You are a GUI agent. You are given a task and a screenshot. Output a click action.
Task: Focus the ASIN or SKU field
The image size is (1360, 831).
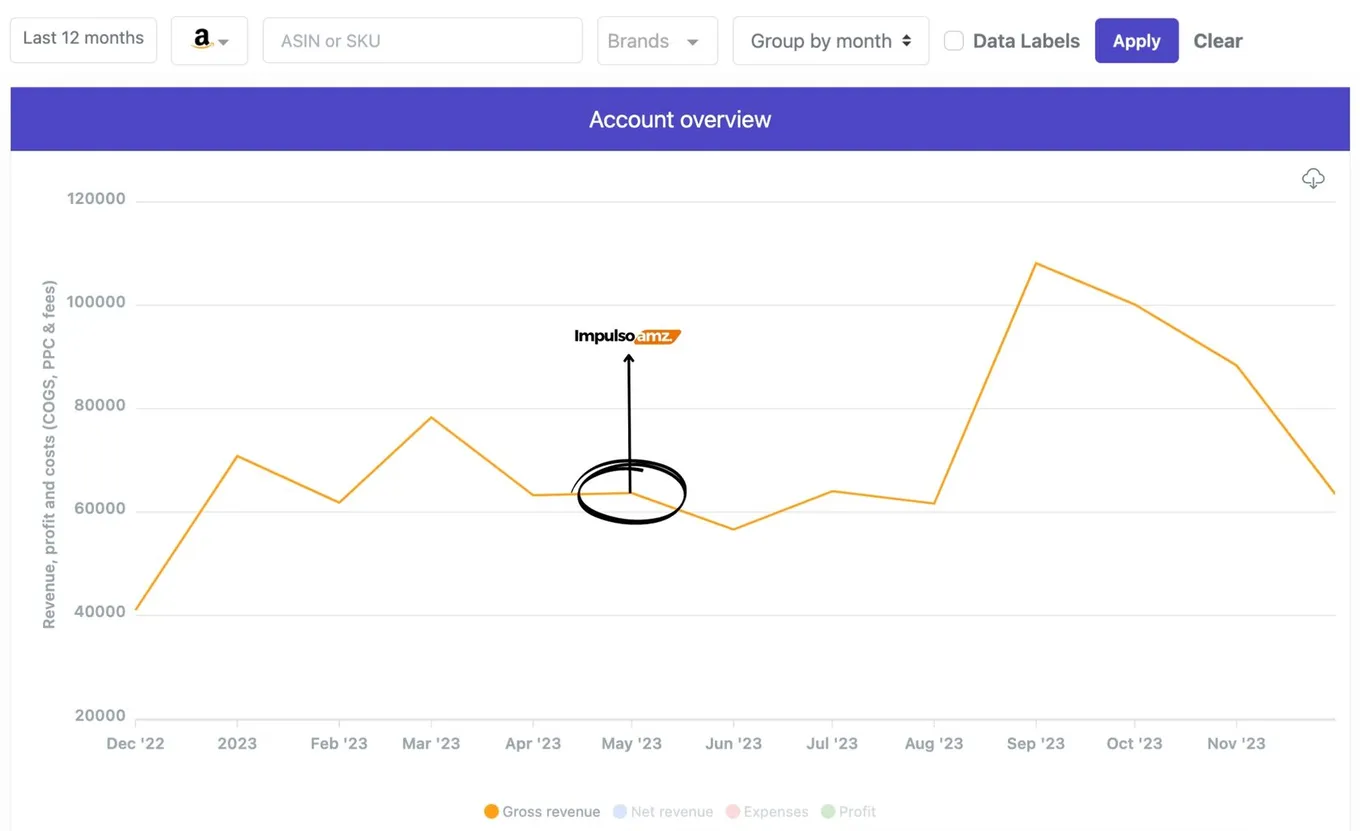pyautogui.click(x=422, y=41)
